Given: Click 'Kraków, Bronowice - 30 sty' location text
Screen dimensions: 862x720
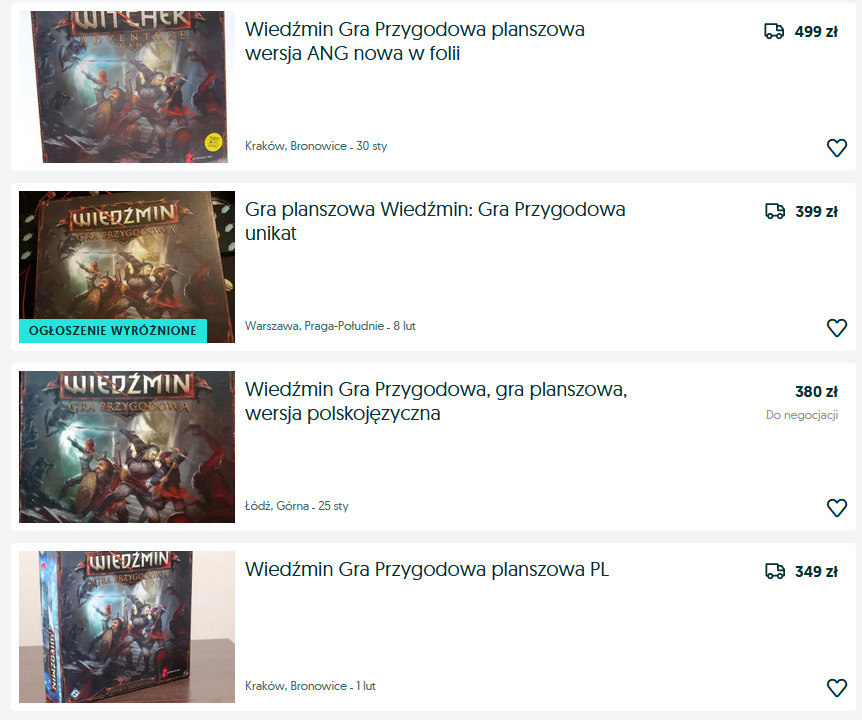Looking at the screenshot, I should [x=316, y=146].
